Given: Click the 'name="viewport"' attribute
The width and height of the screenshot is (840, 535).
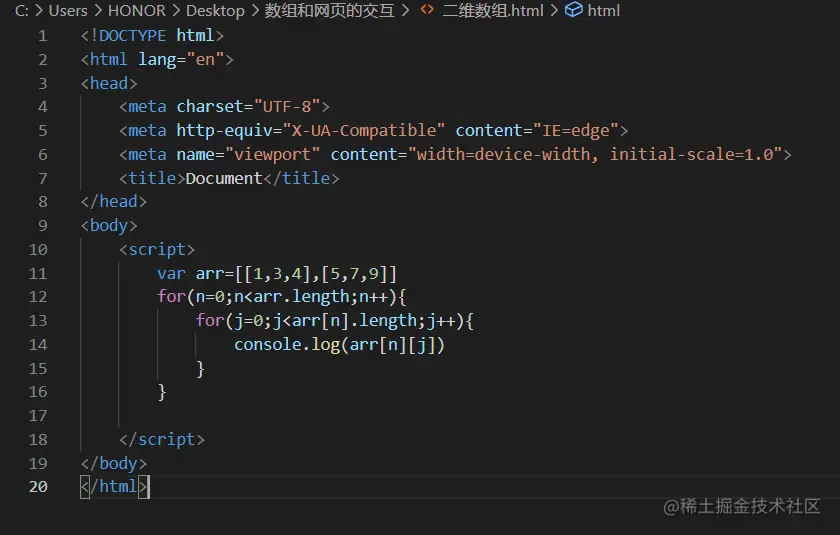Looking at the screenshot, I should (x=248, y=154).
